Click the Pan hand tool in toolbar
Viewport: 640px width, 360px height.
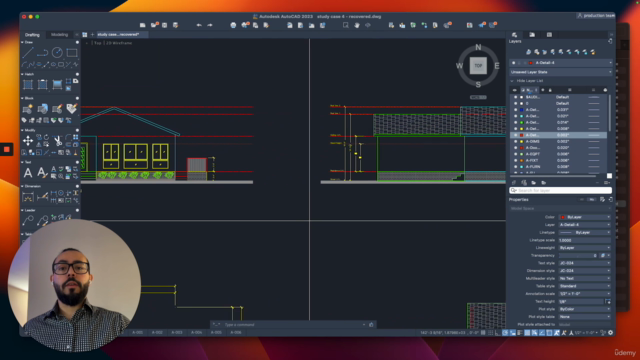(357, 25)
